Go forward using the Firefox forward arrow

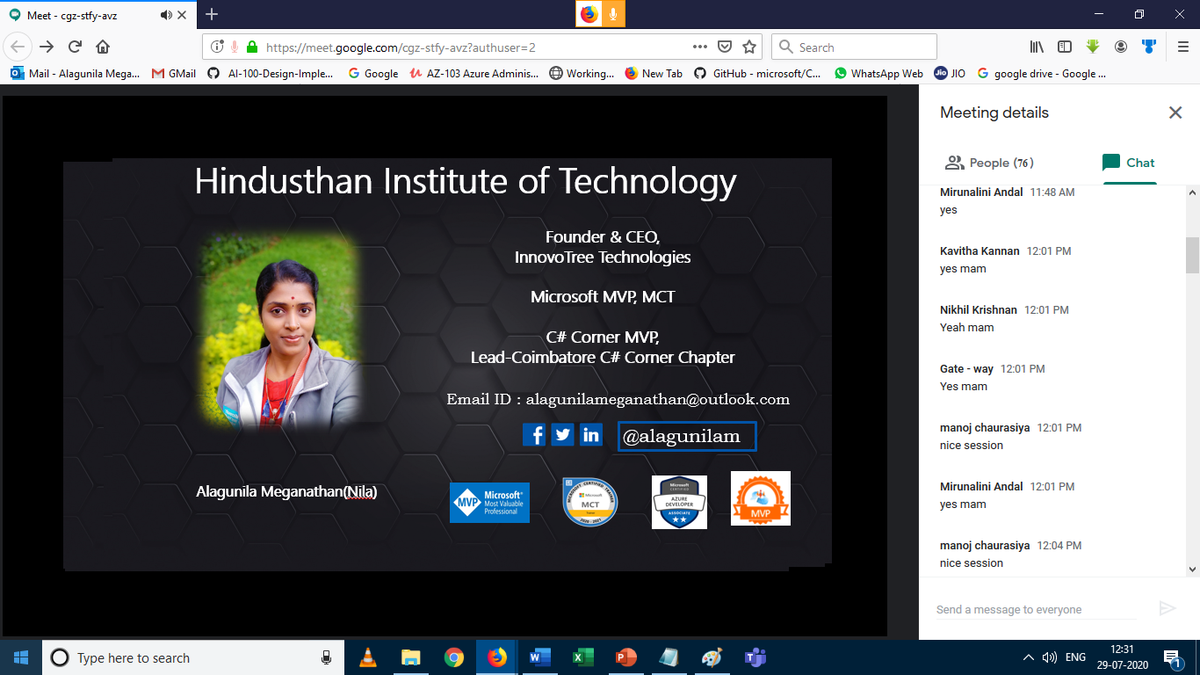[46, 47]
